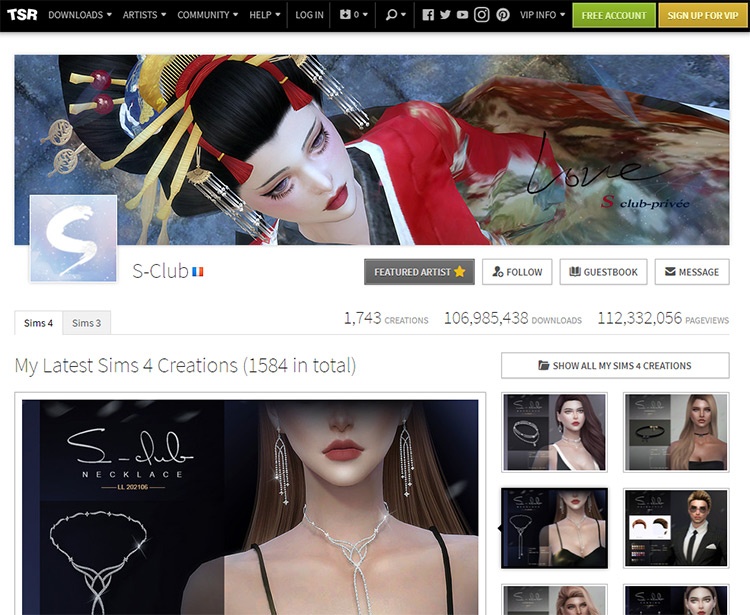This screenshot has height=615, width=750.
Task: Expand the VIP Info menu
Action: point(542,15)
